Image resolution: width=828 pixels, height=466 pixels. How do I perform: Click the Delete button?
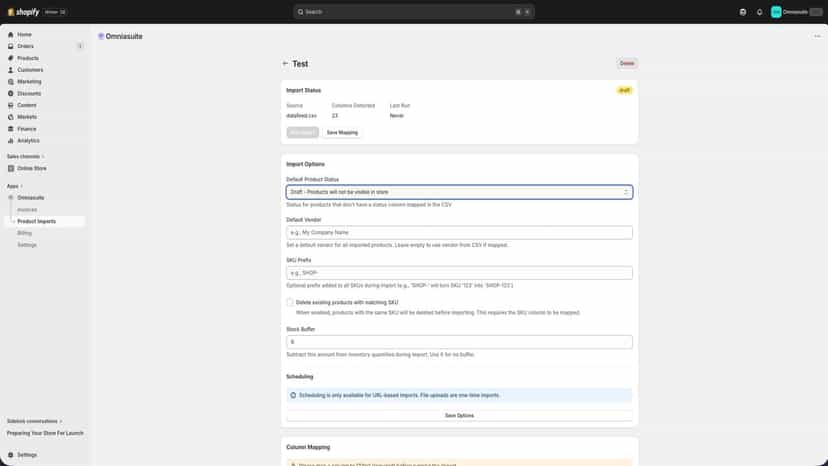pos(627,63)
